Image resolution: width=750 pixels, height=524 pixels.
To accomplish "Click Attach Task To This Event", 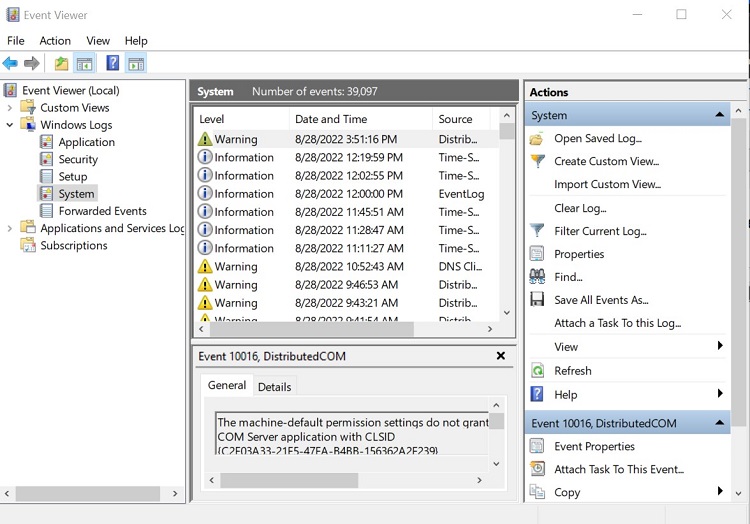I will point(619,469).
